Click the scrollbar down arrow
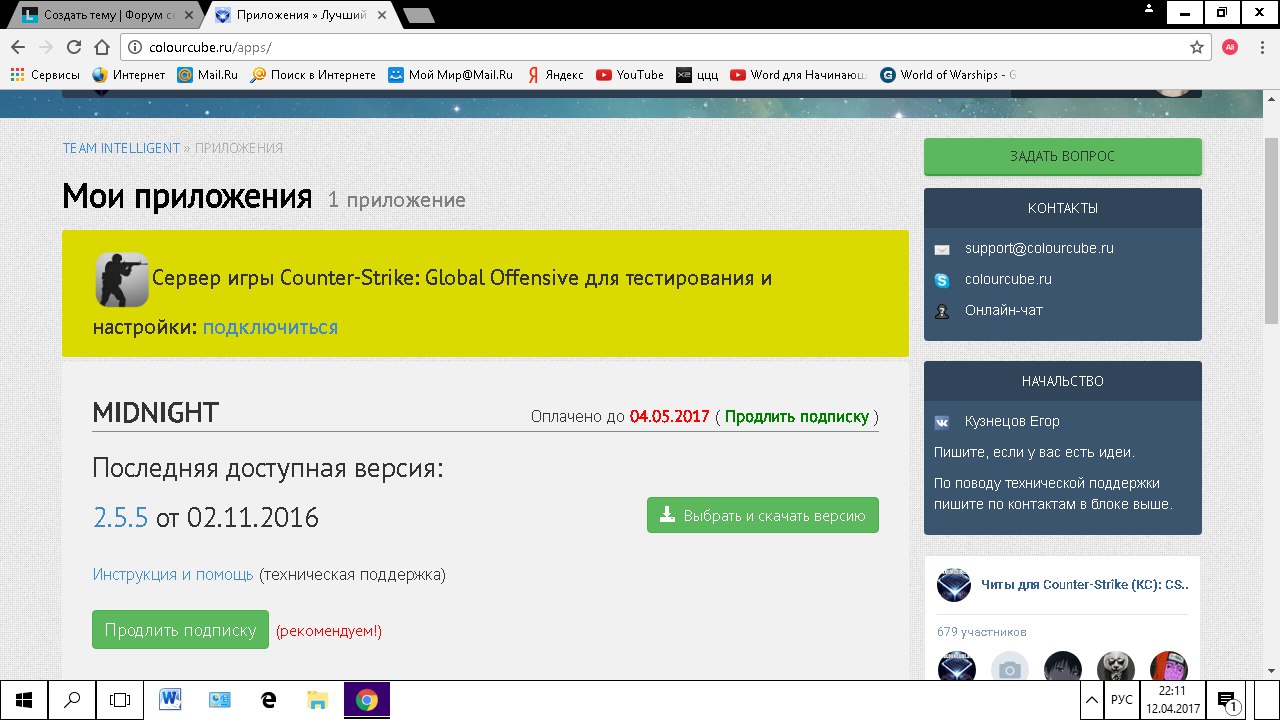 1271,670
